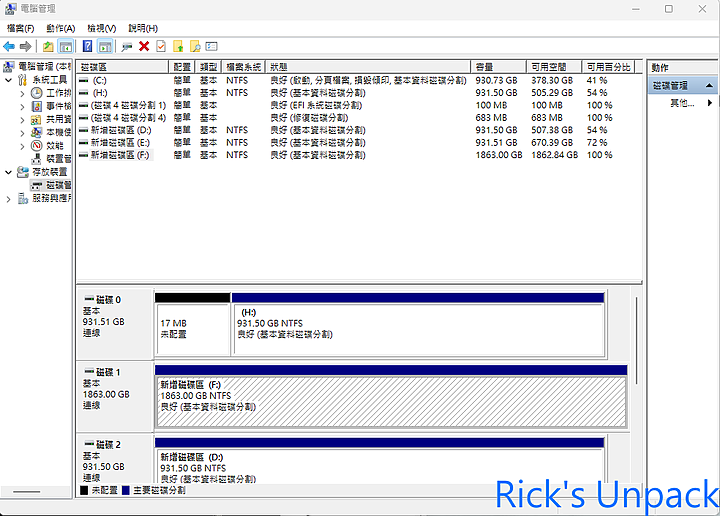
Task: Toggle the Show/Hide Action Pane icon
Action: pos(105,46)
